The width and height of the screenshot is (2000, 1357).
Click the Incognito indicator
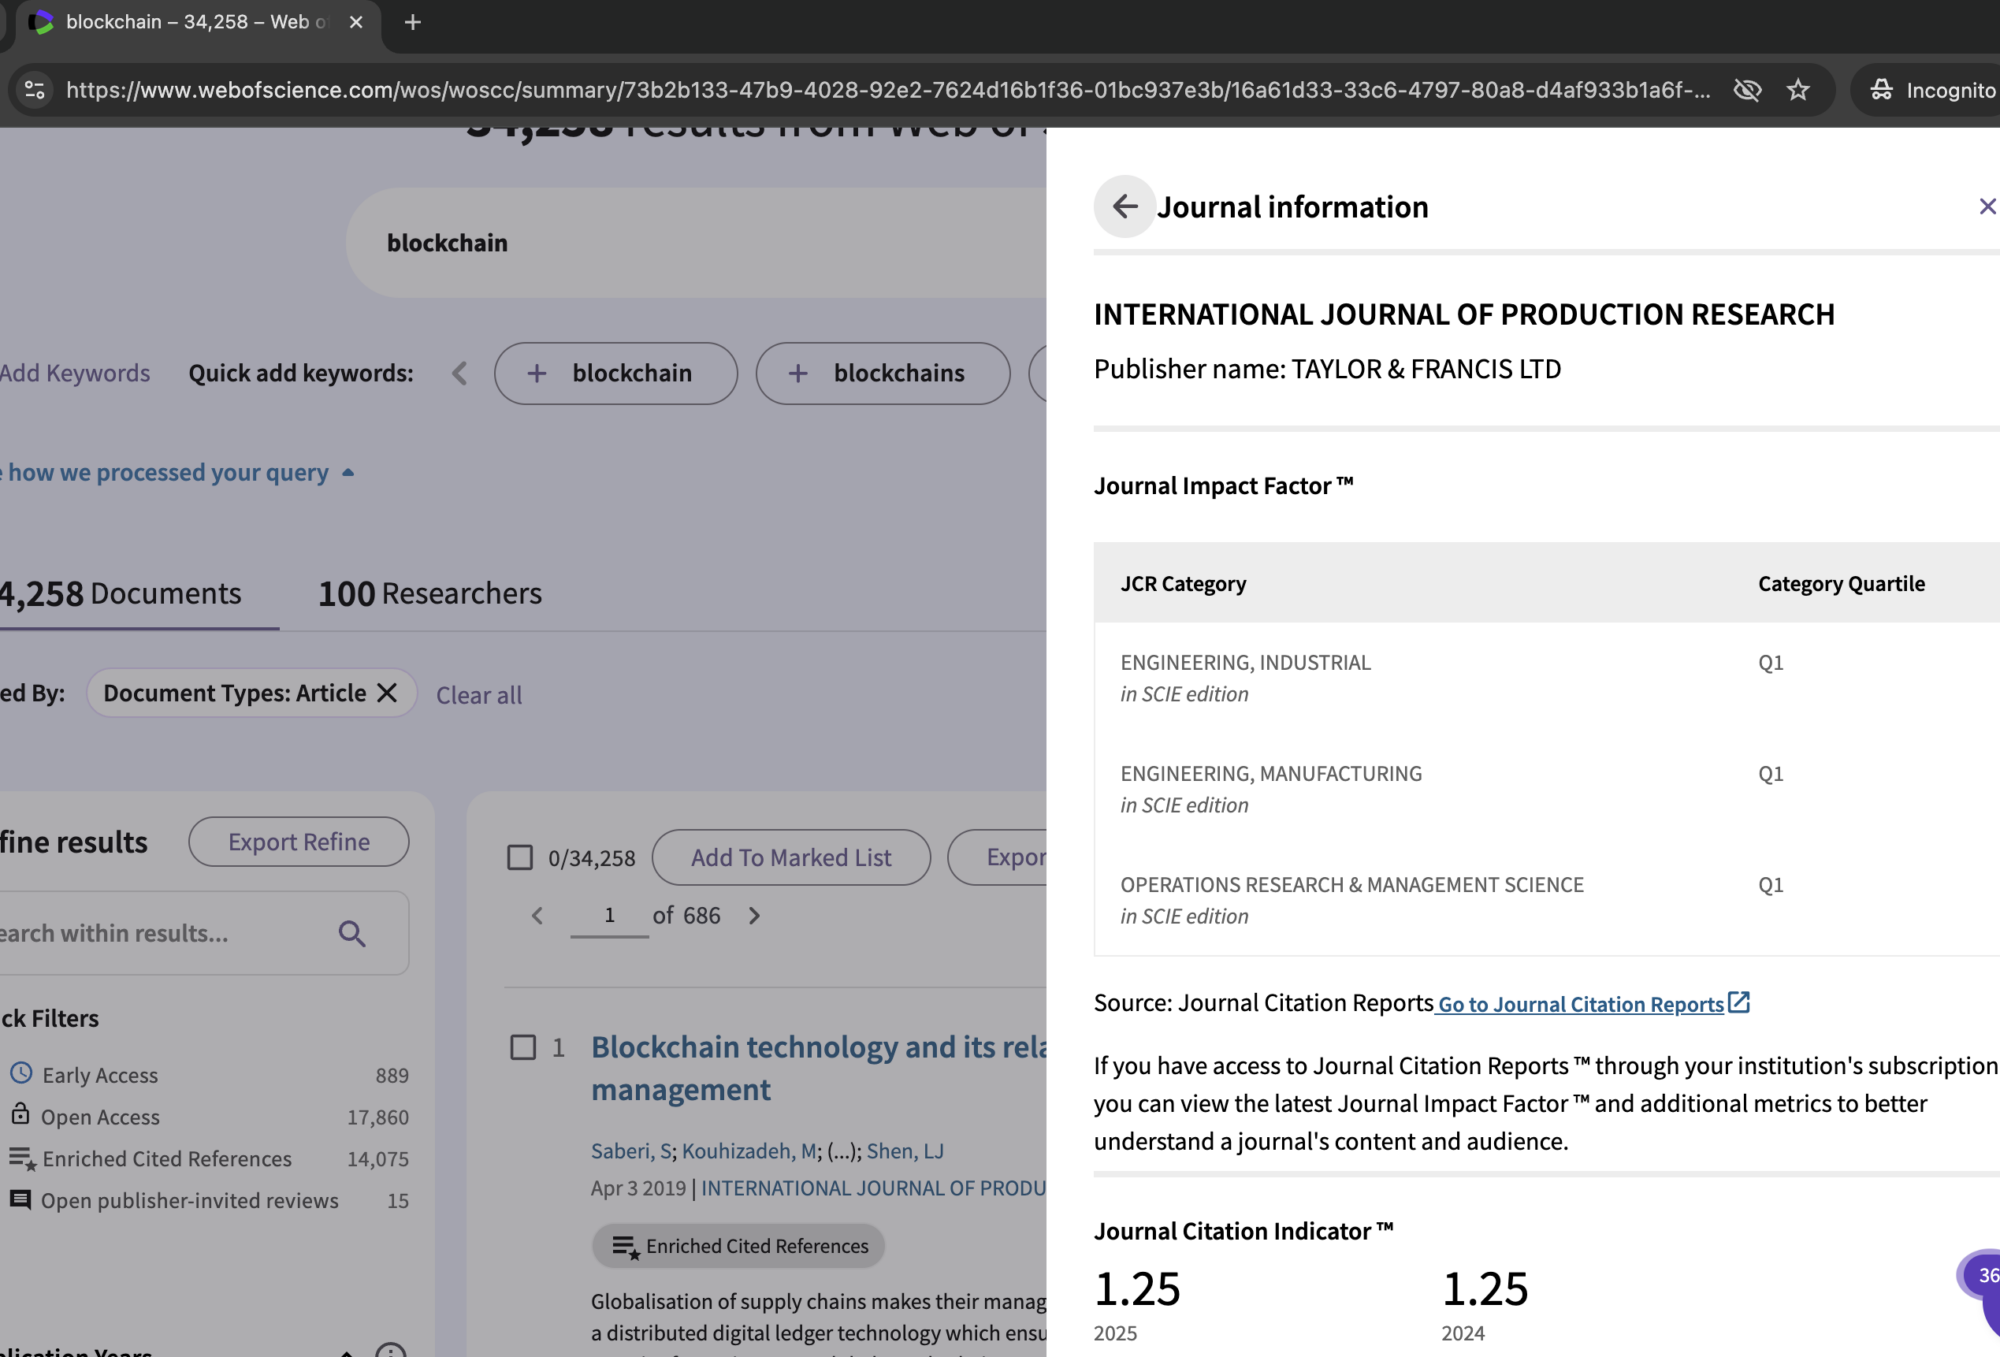pos(1932,90)
